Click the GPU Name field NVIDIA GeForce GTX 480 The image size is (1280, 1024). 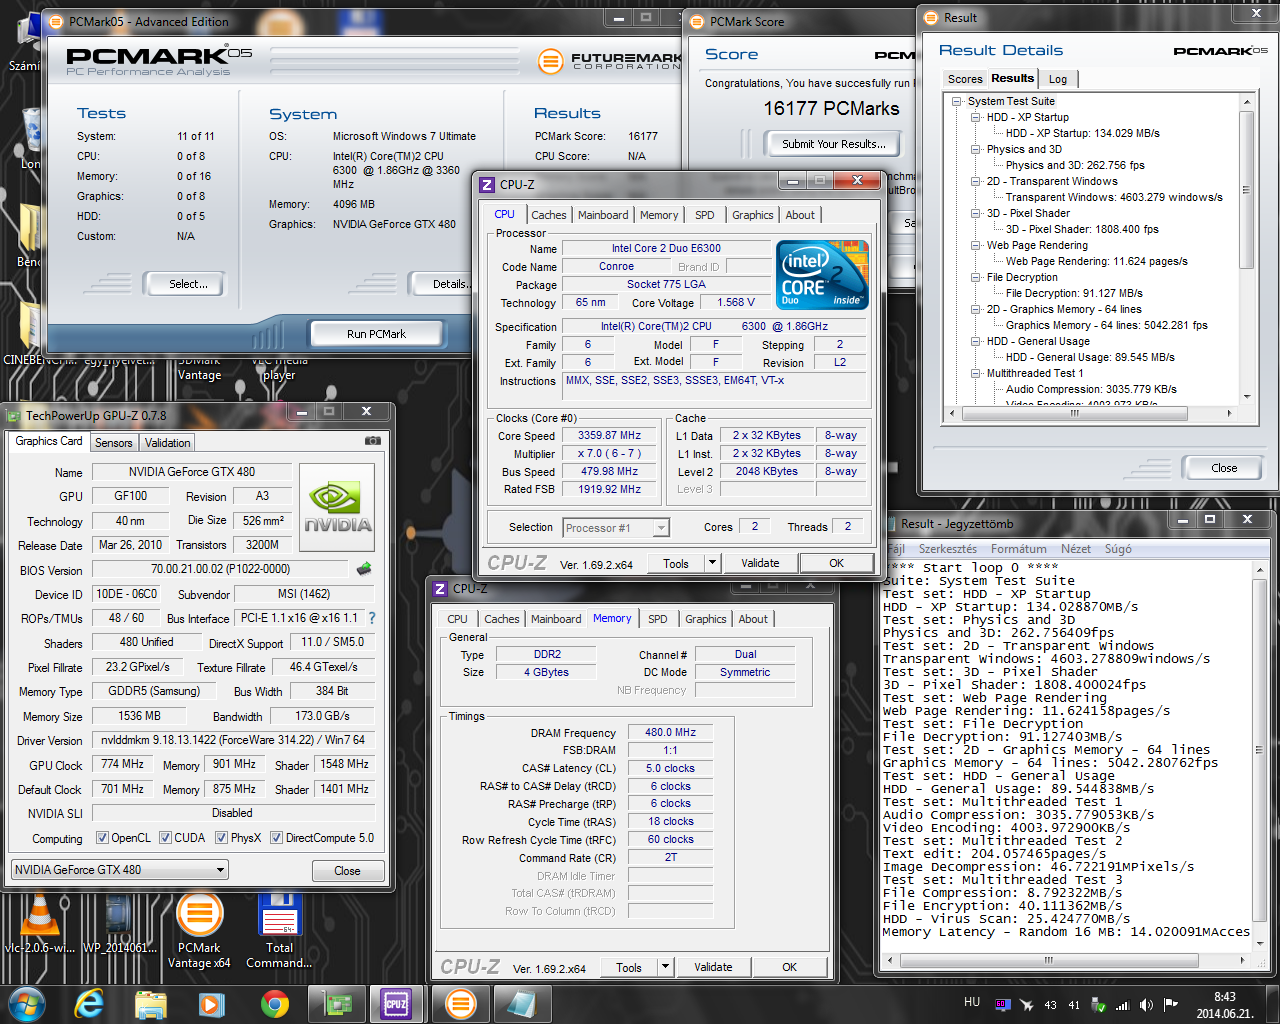click(x=192, y=472)
